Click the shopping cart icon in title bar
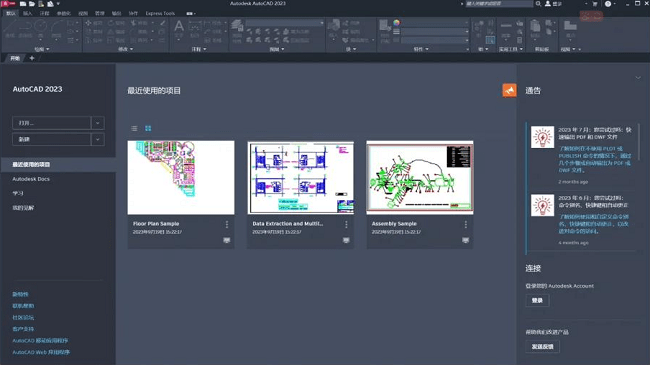 595,4
